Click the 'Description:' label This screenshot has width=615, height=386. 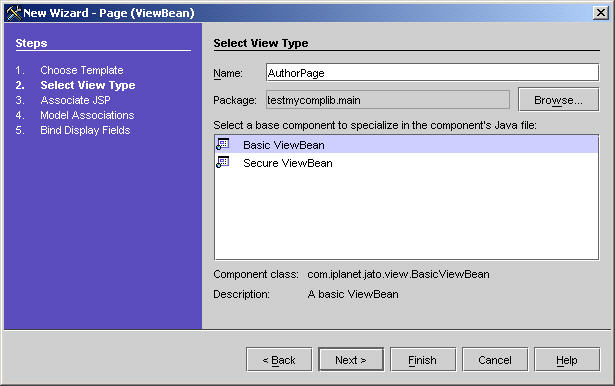241,294
